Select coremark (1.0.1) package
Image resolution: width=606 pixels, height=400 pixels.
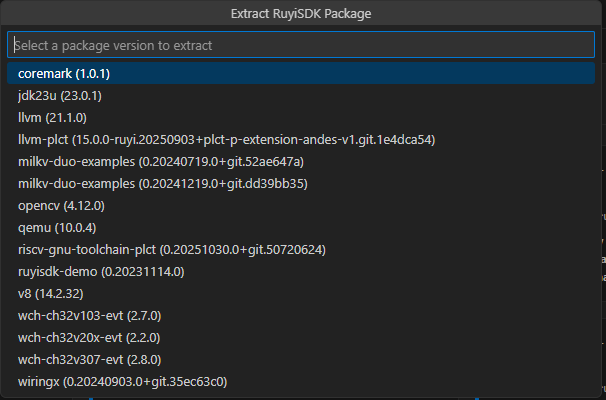point(301,73)
